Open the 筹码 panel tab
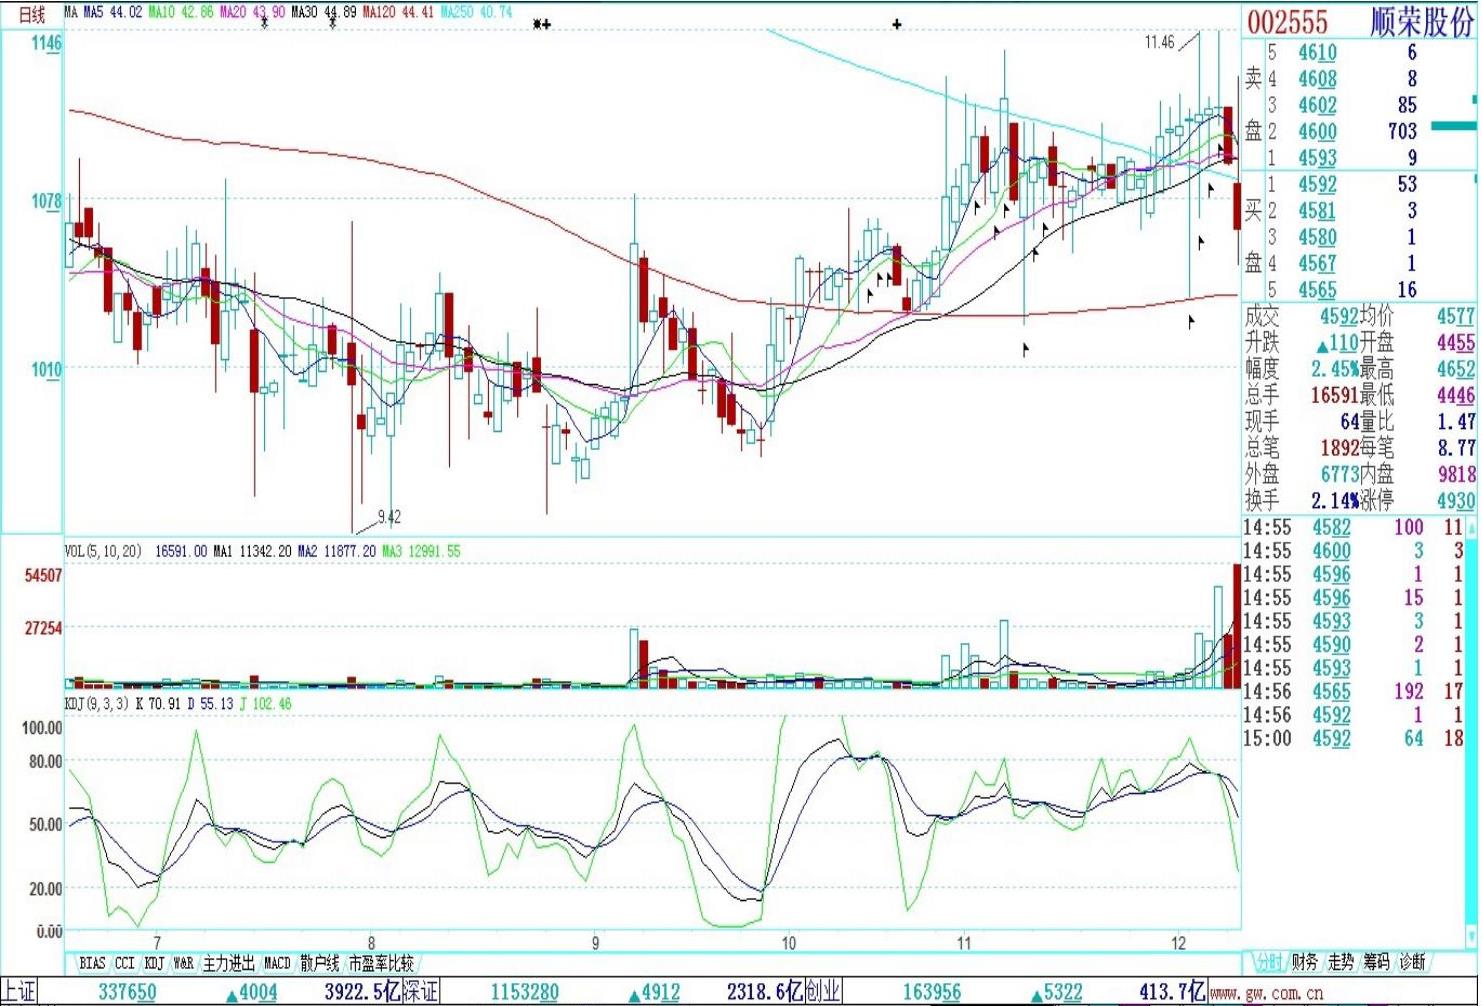Image resolution: width=1482 pixels, height=1006 pixels. (x=1376, y=962)
